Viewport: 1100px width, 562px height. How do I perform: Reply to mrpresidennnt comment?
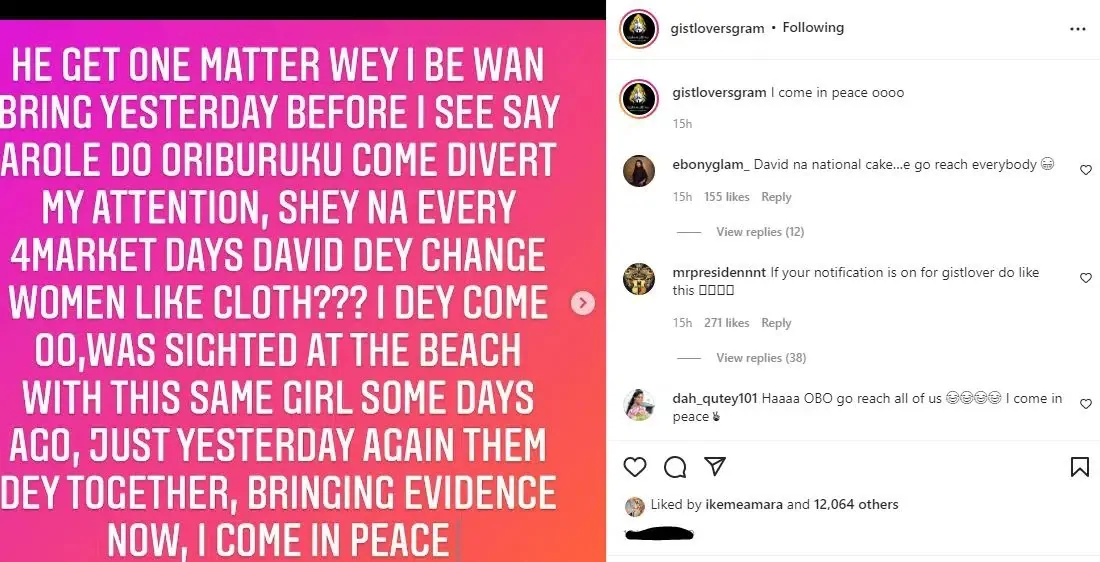tap(776, 323)
